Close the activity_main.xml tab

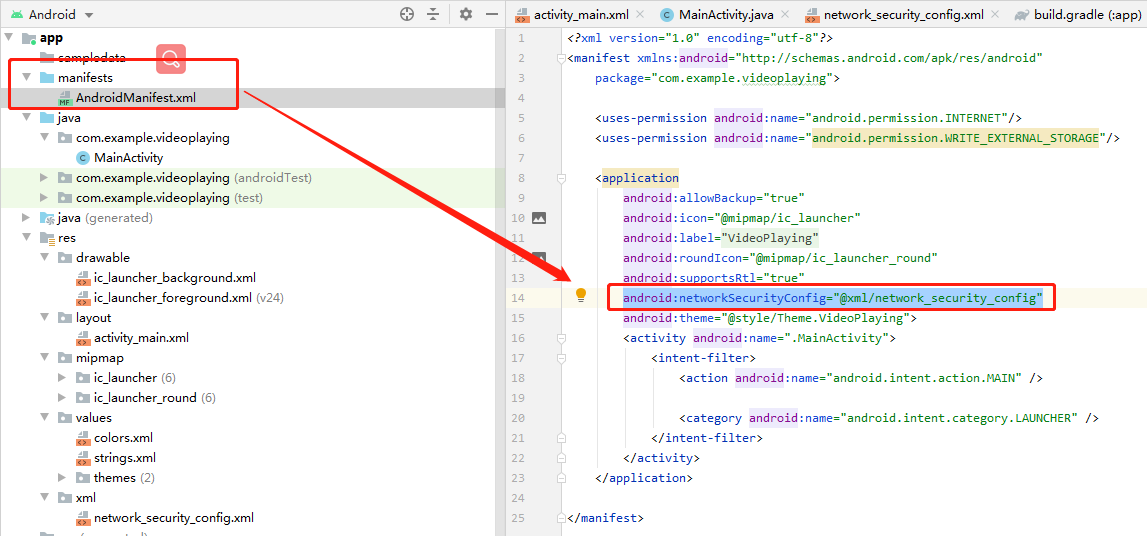pos(640,14)
